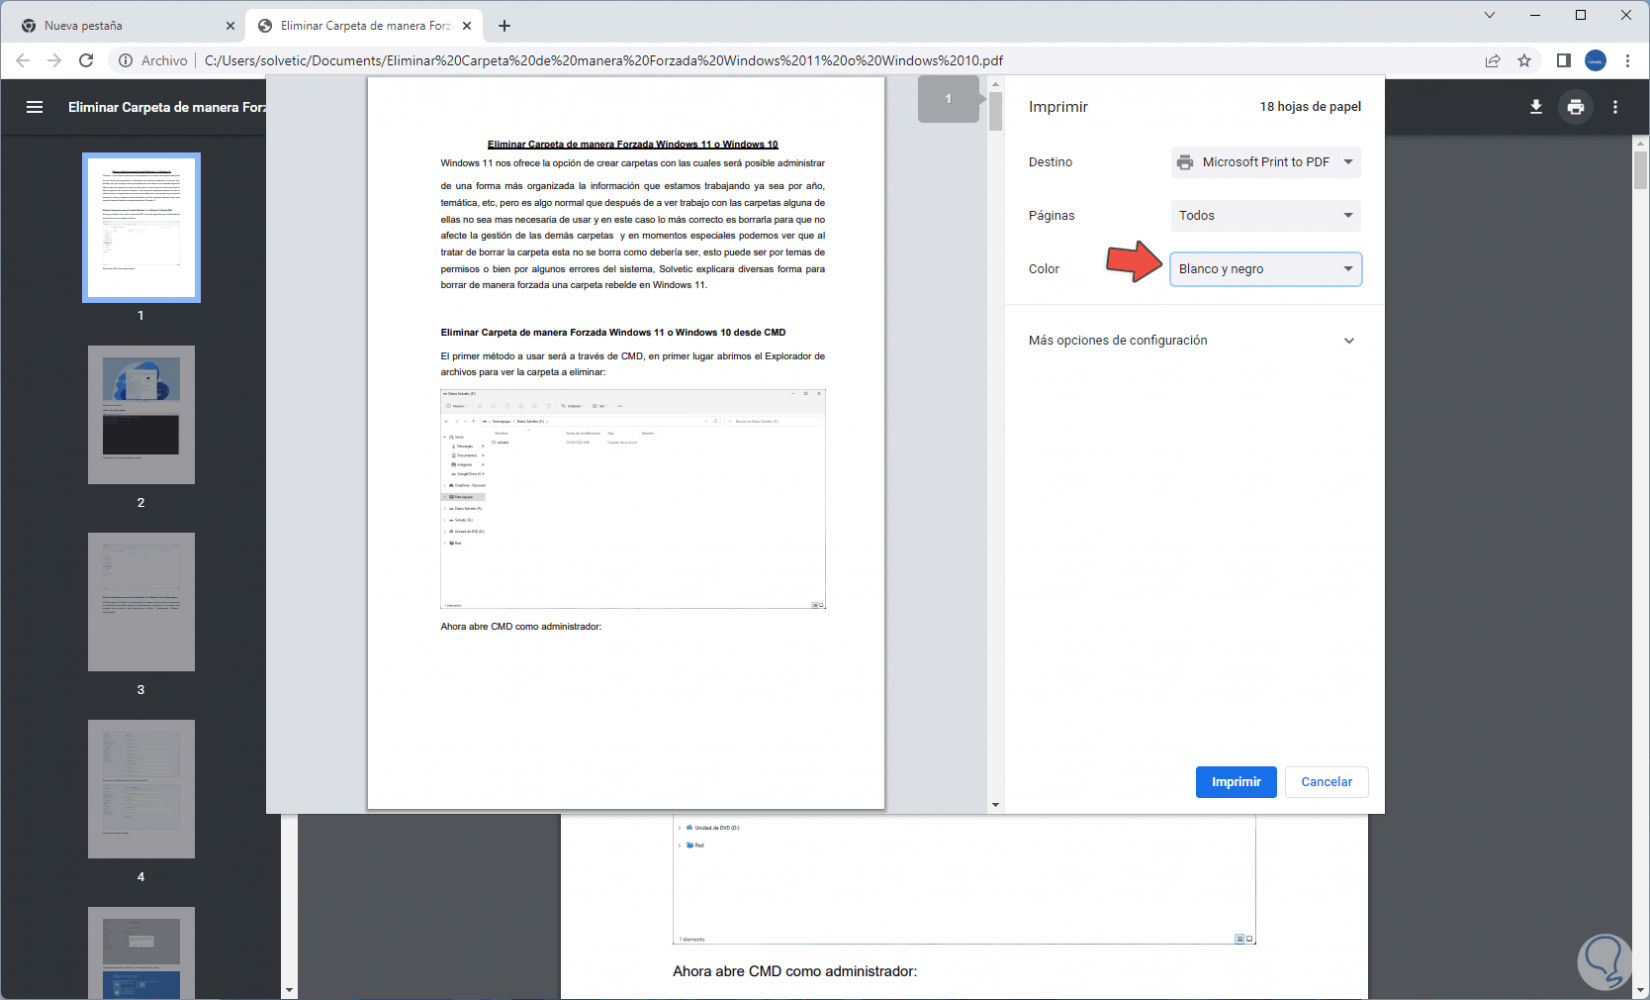Toggle the PDF viewer sidebar menu

[35, 107]
